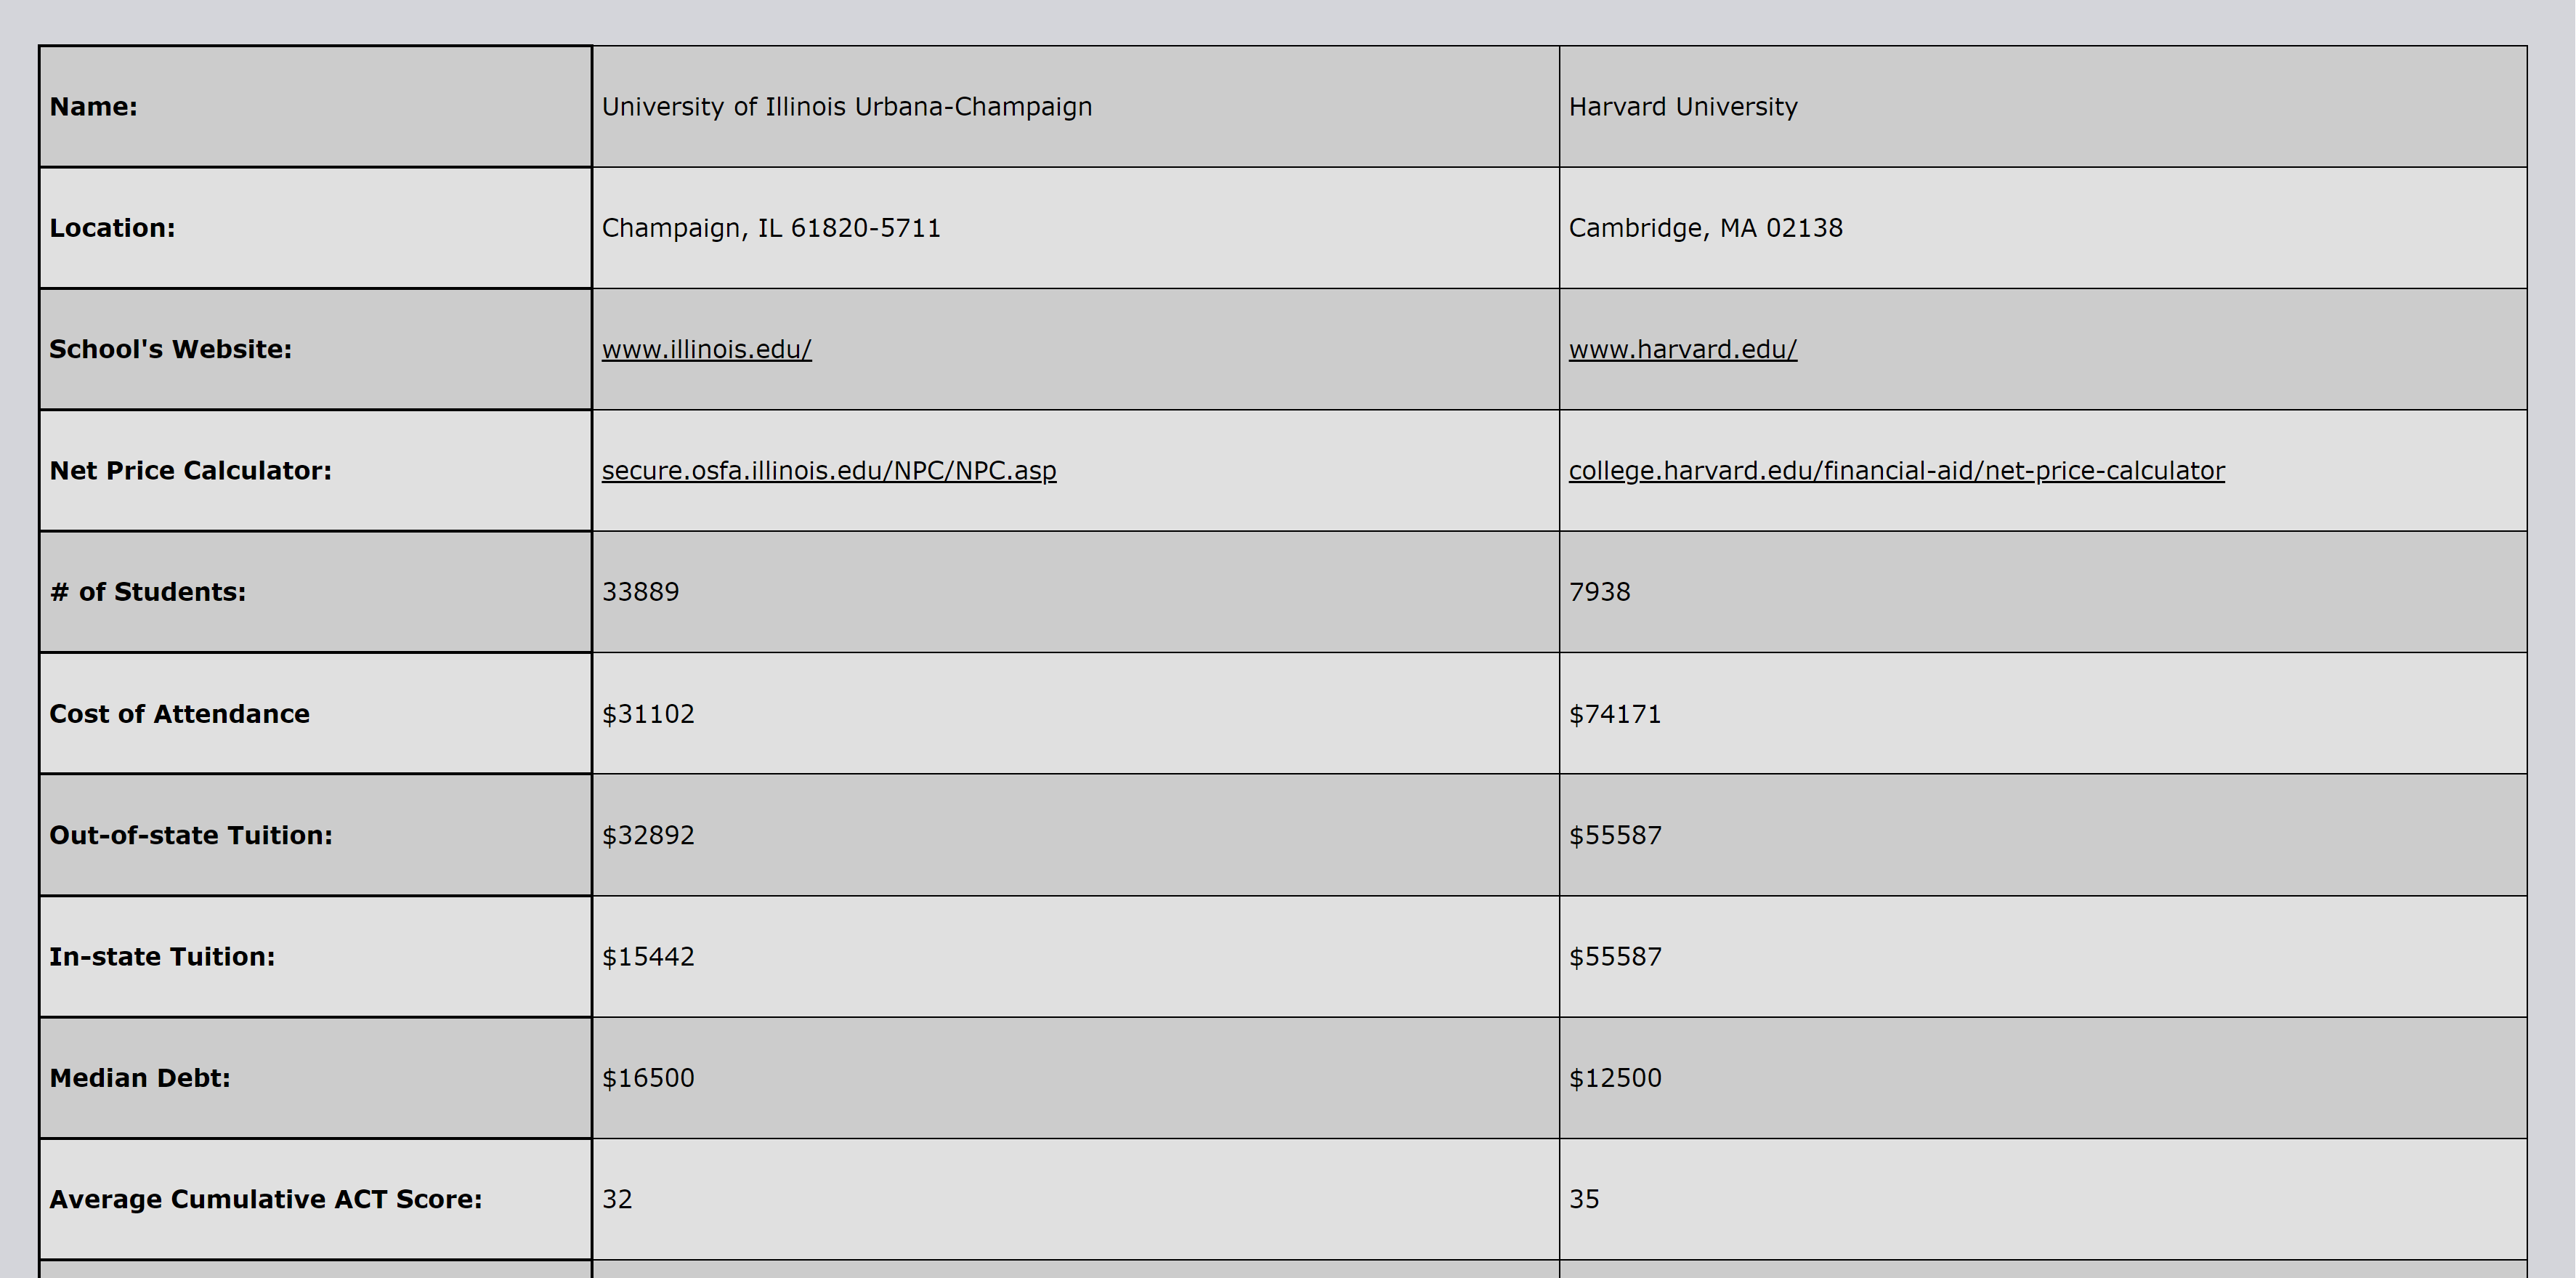Image resolution: width=2576 pixels, height=1278 pixels.
Task: Click the Champaign, IL 61820-5711 location
Action: 770,228
